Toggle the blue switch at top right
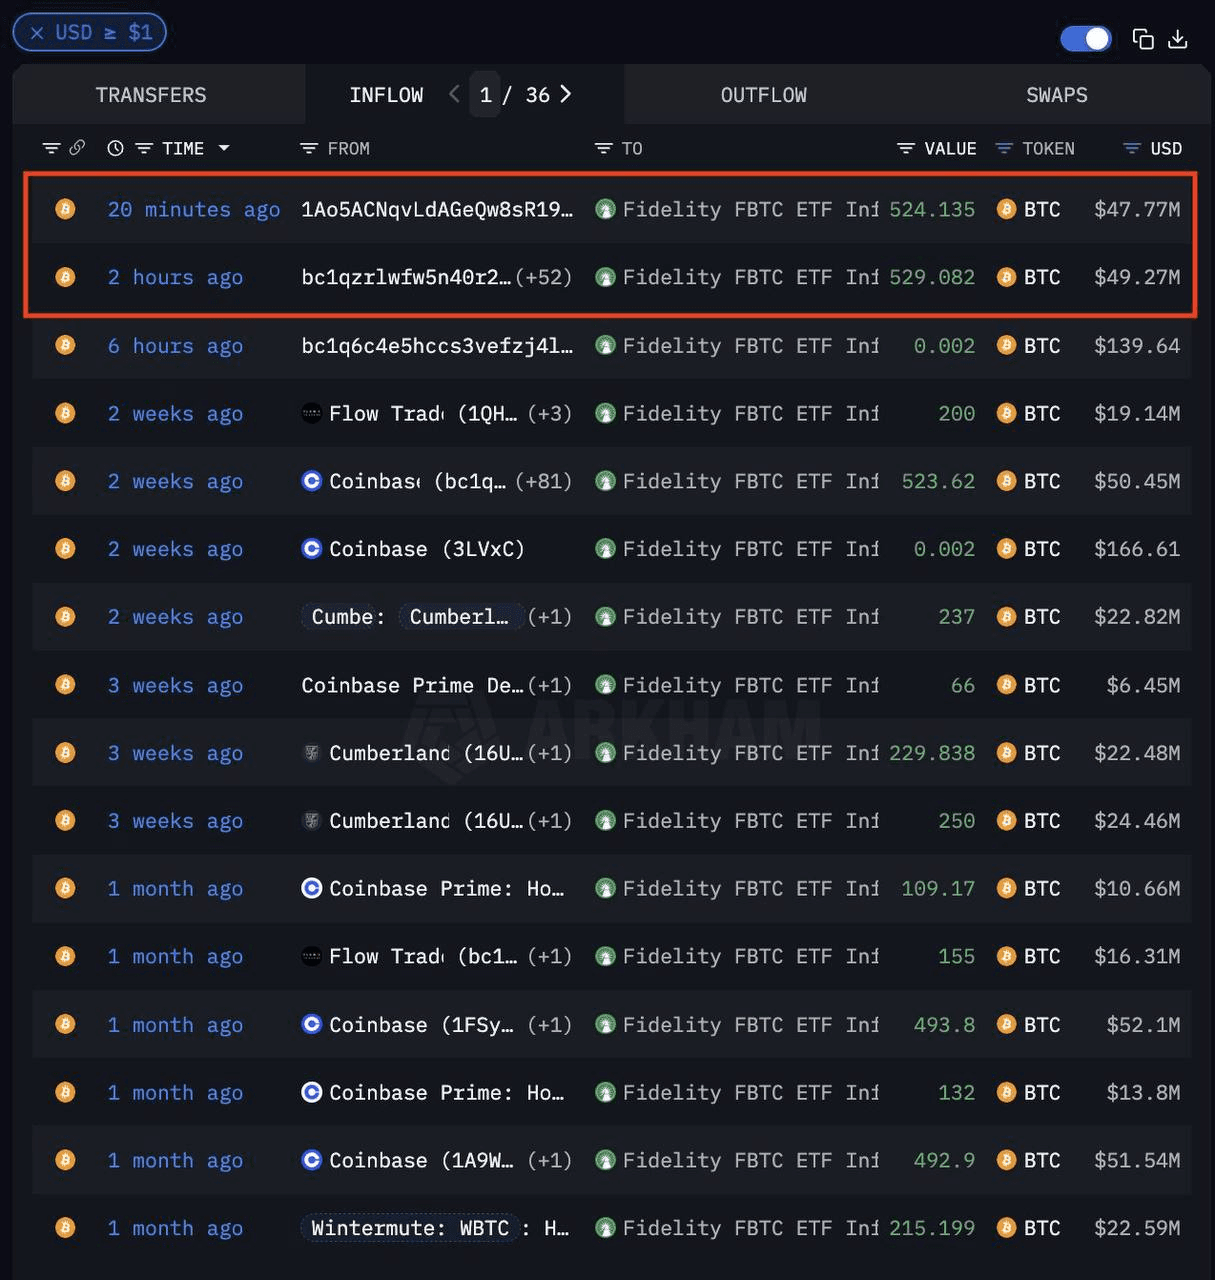 click(x=1085, y=39)
